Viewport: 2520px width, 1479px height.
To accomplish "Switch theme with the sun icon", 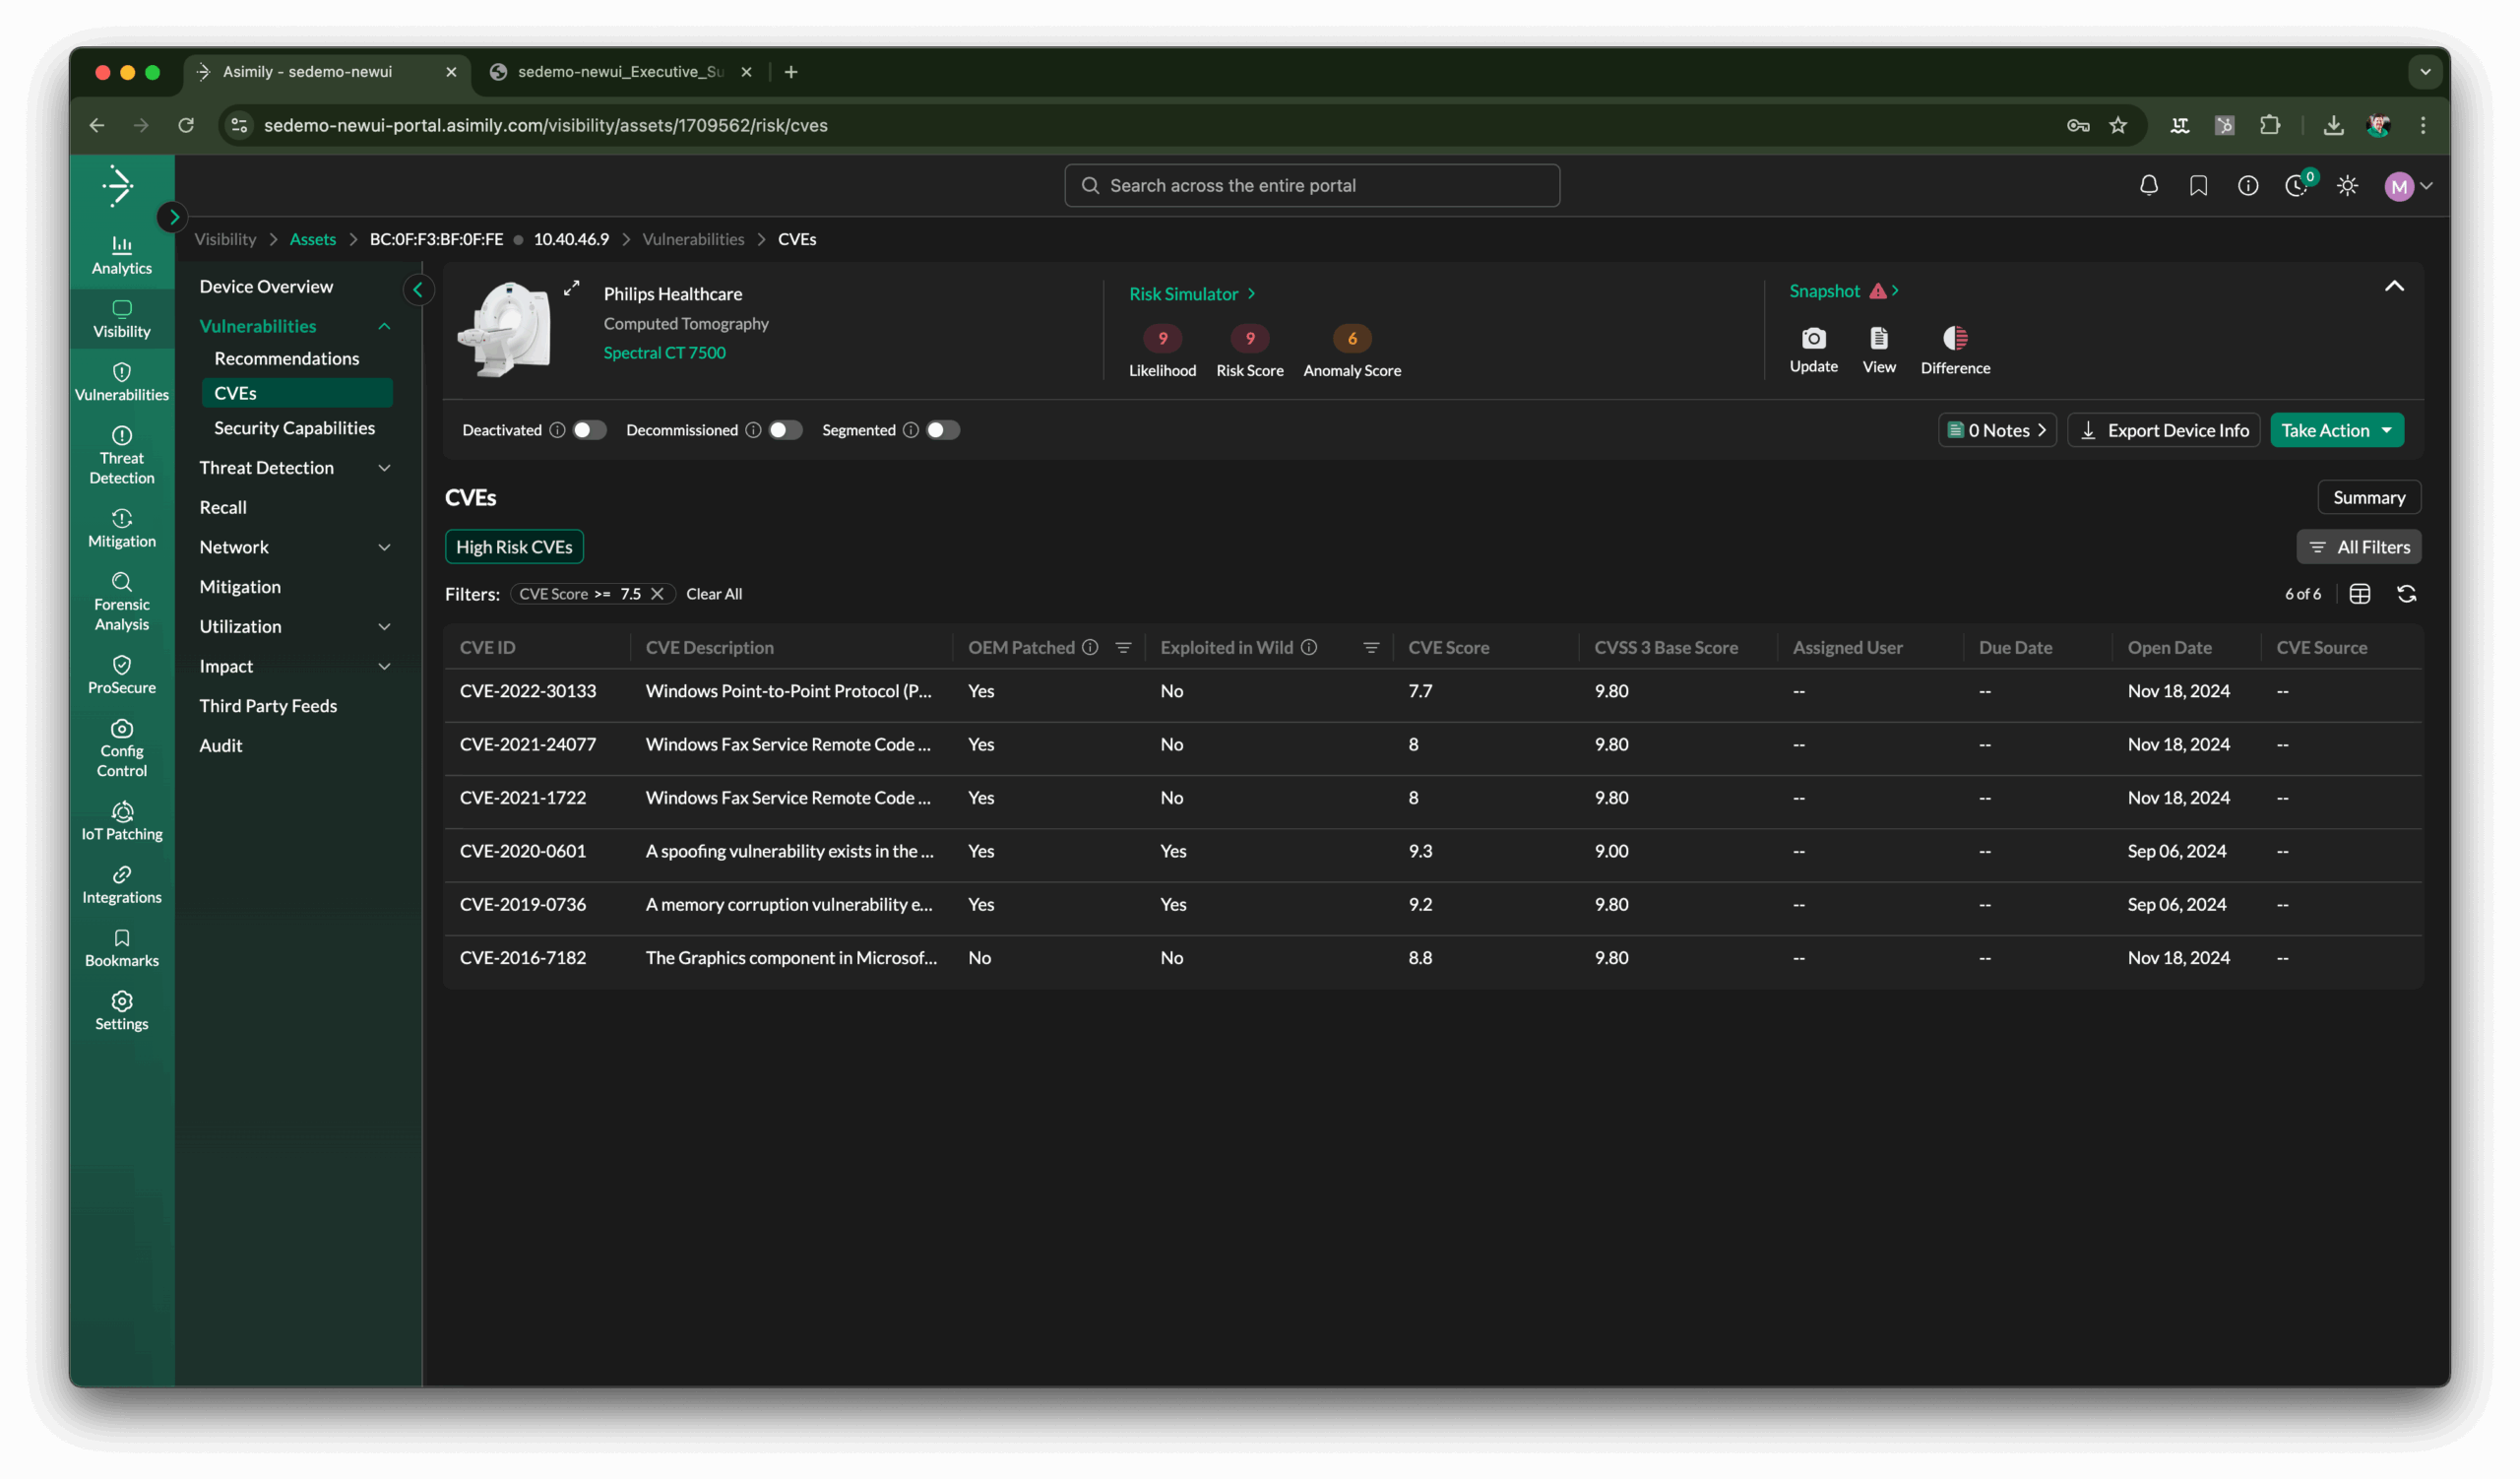I will (2348, 185).
